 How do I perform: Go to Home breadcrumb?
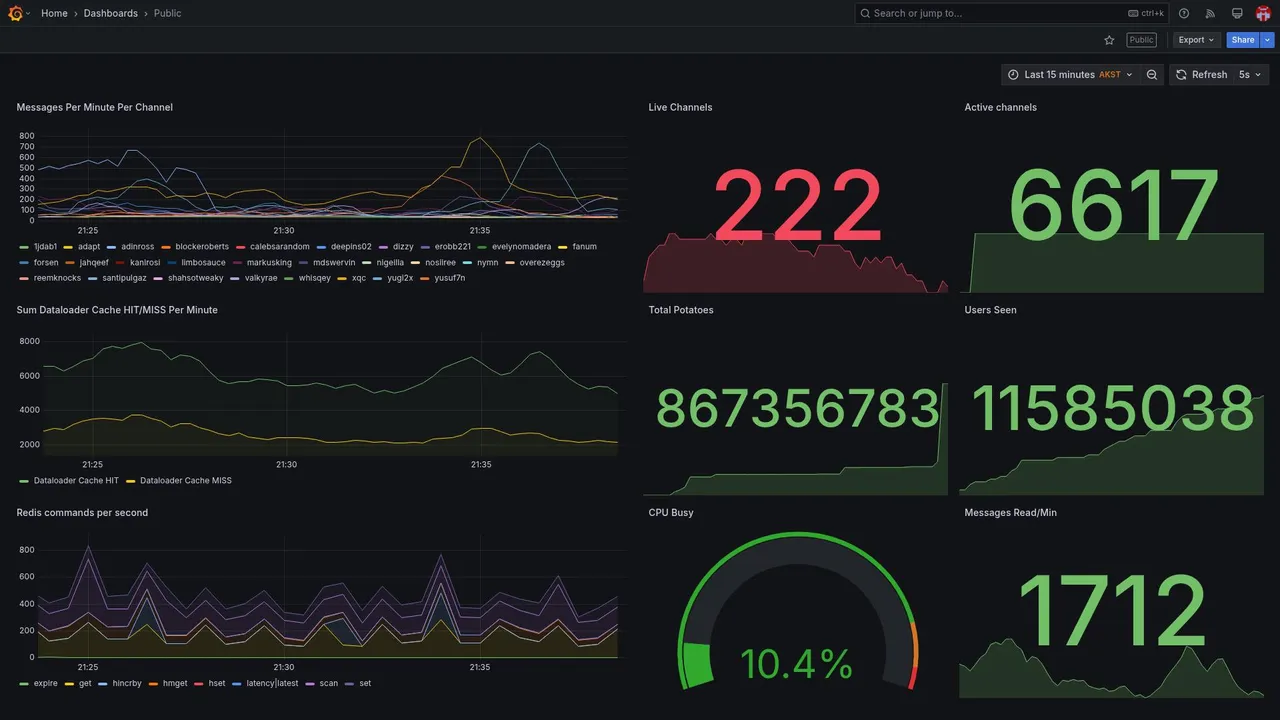tap(54, 13)
